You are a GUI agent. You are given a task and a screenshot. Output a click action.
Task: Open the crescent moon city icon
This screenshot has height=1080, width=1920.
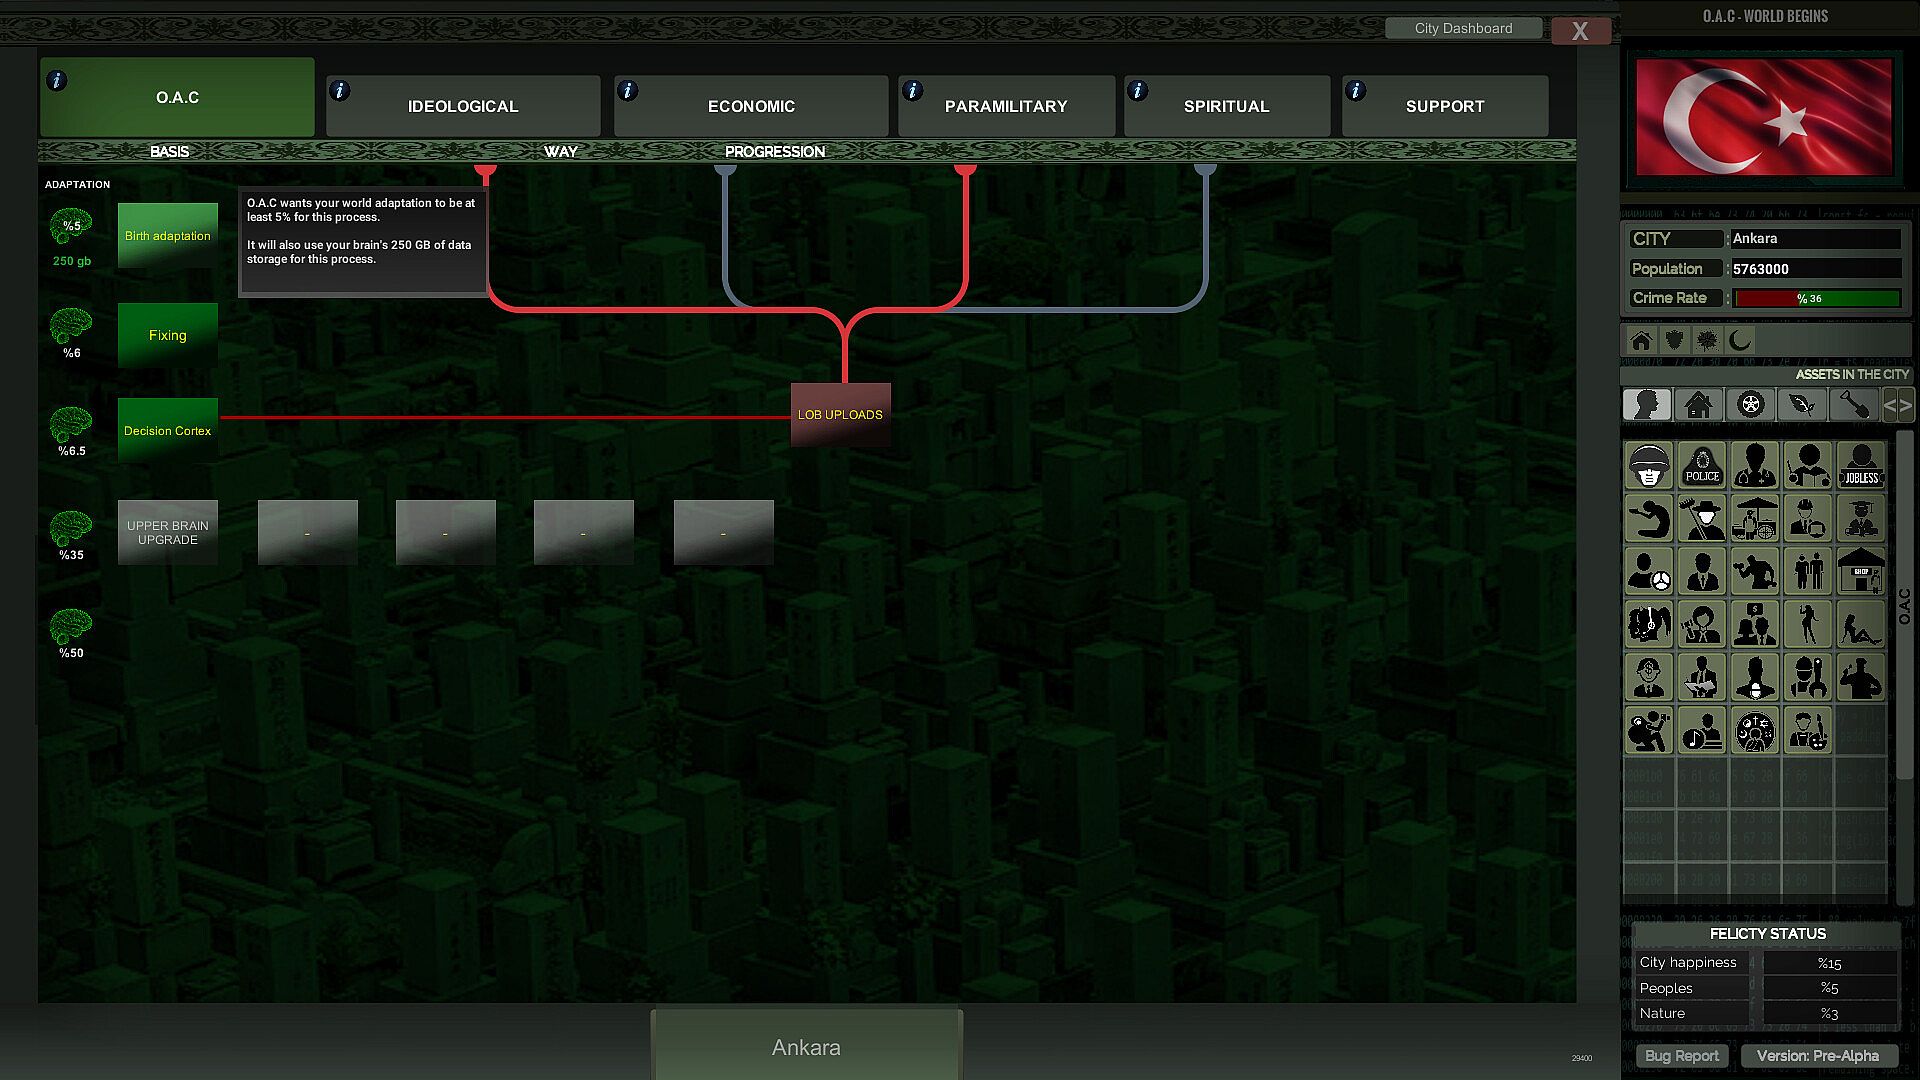[1740, 341]
